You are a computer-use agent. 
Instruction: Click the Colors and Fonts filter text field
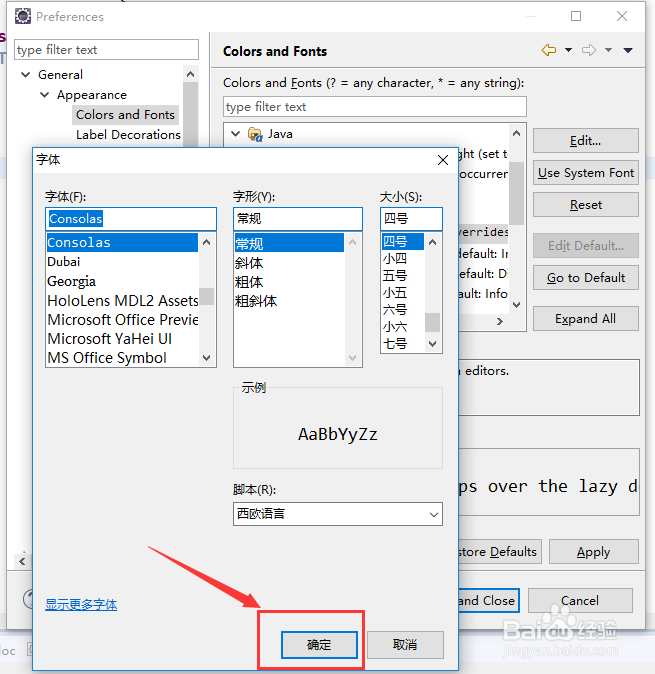tap(374, 107)
